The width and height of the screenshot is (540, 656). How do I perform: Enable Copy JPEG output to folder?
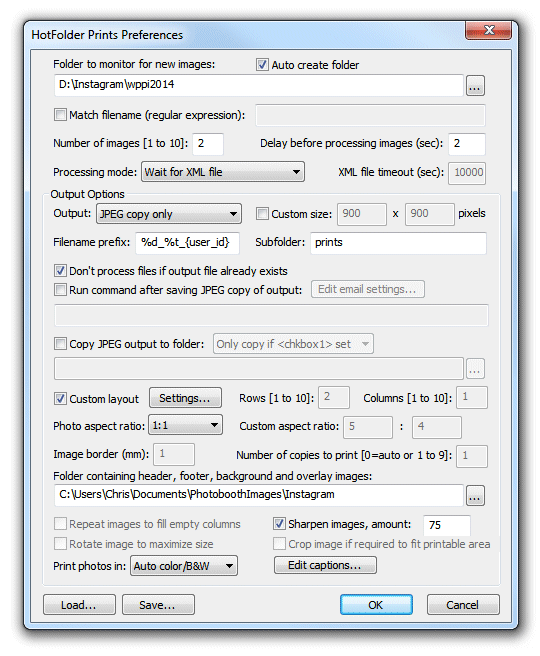60,344
